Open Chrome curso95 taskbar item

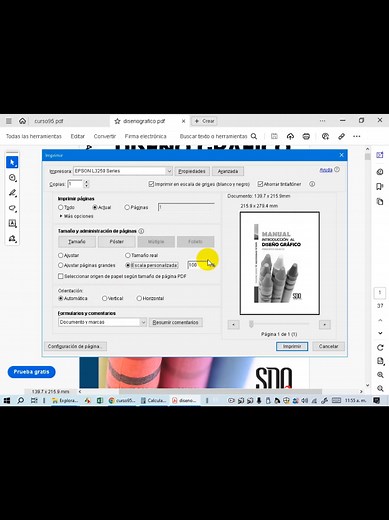click(122, 400)
